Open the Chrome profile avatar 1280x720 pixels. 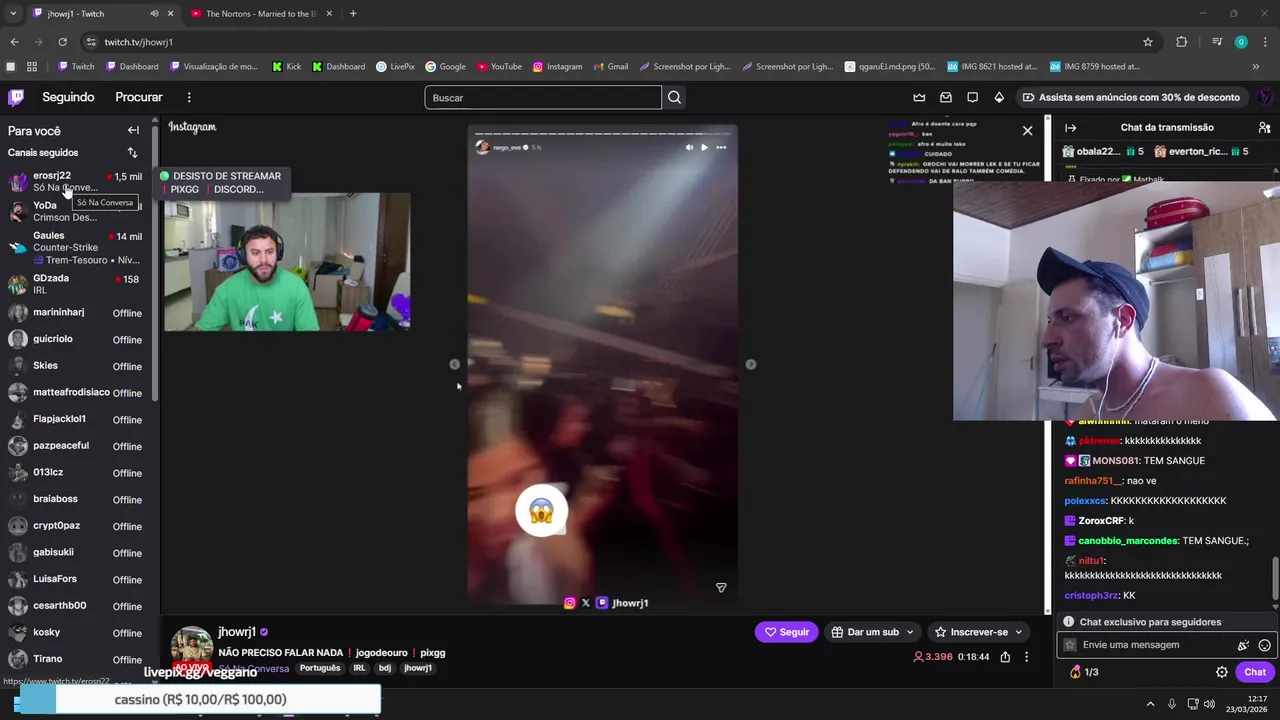[1241, 42]
